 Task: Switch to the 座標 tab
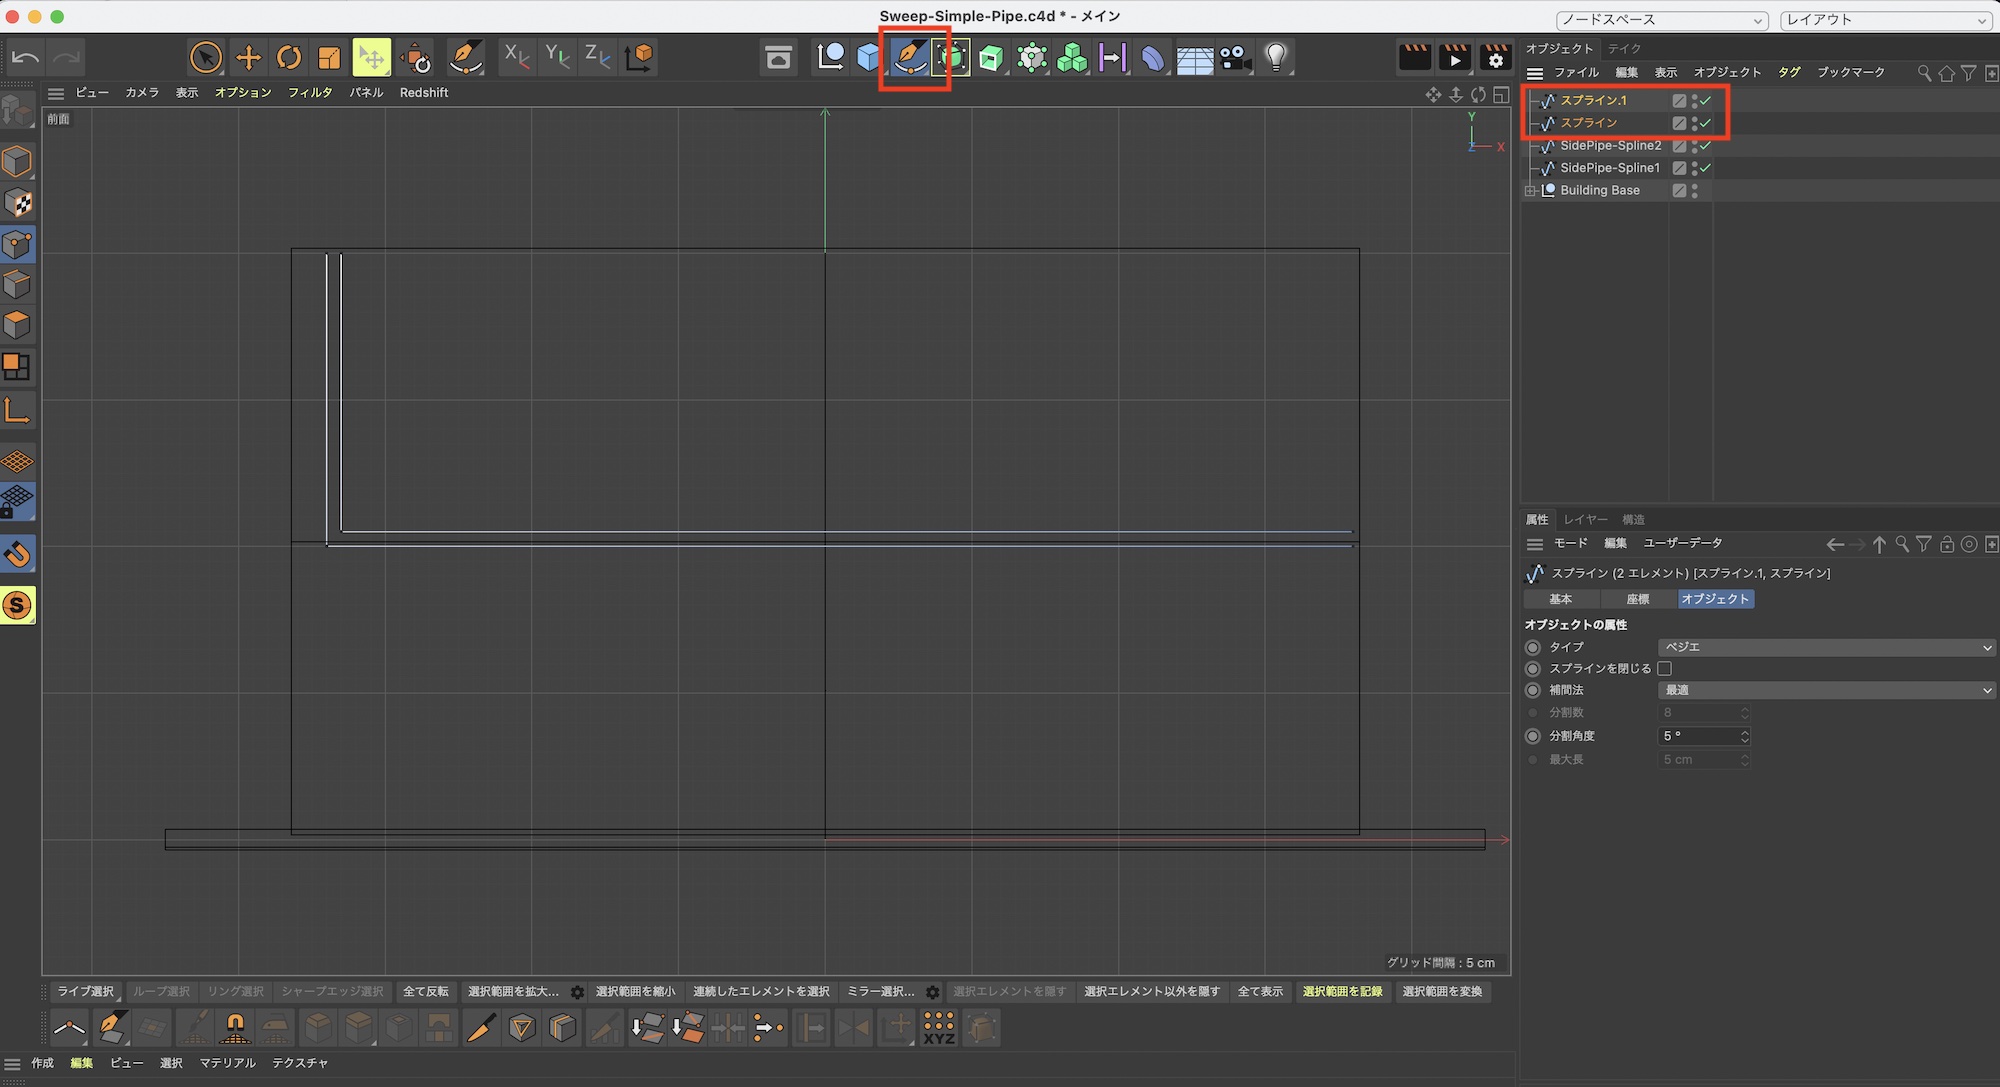(1637, 599)
